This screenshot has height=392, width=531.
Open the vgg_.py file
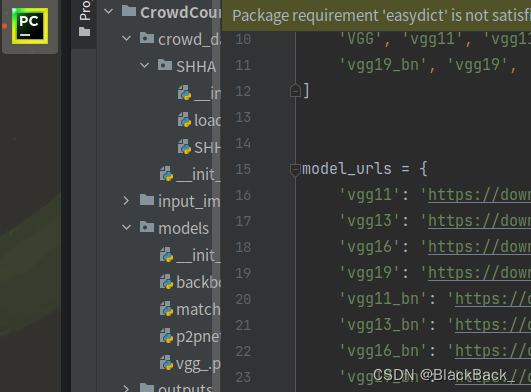pos(198,364)
